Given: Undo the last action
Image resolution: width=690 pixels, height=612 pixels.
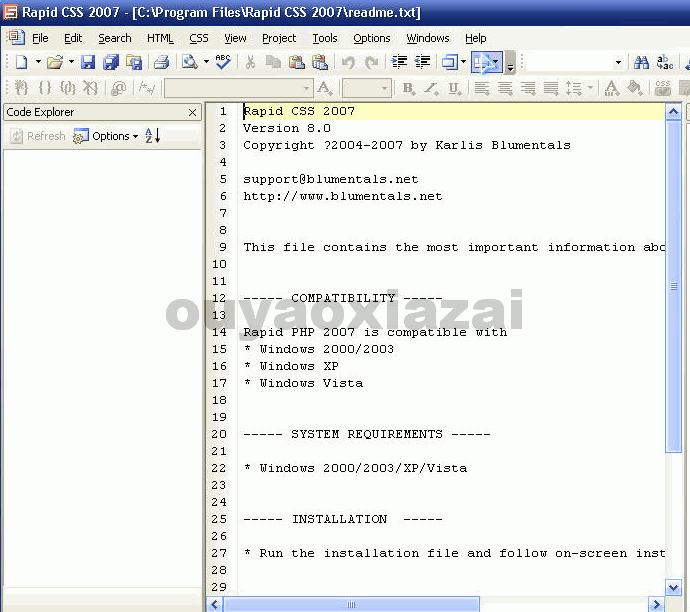Looking at the screenshot, I should pyautogui.click(x=348, y=62).
